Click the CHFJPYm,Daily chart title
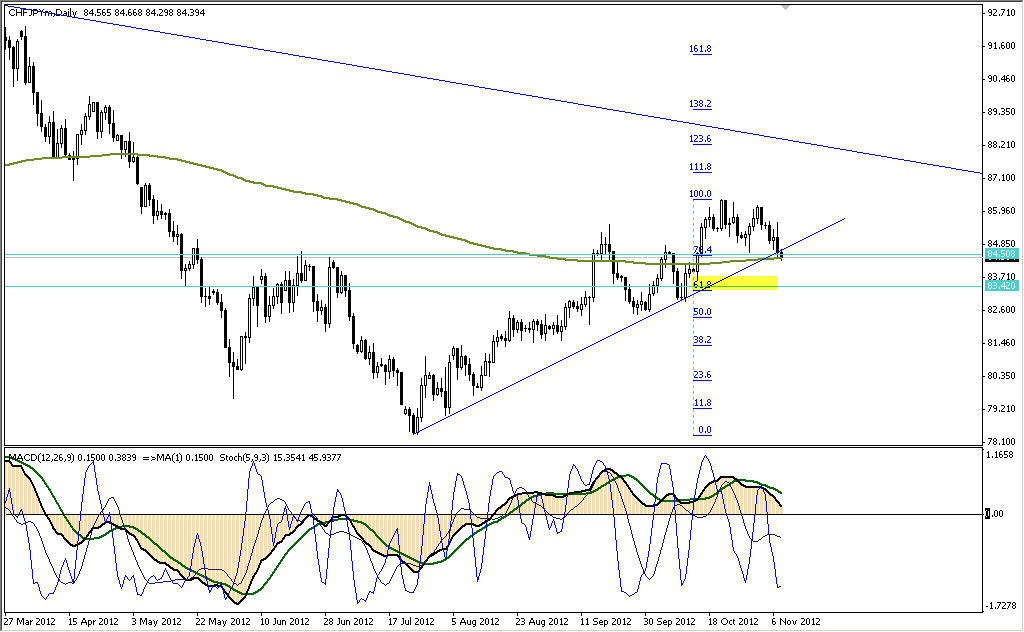The height and width of the screenshot is (632, 1024). coord(42,12)
